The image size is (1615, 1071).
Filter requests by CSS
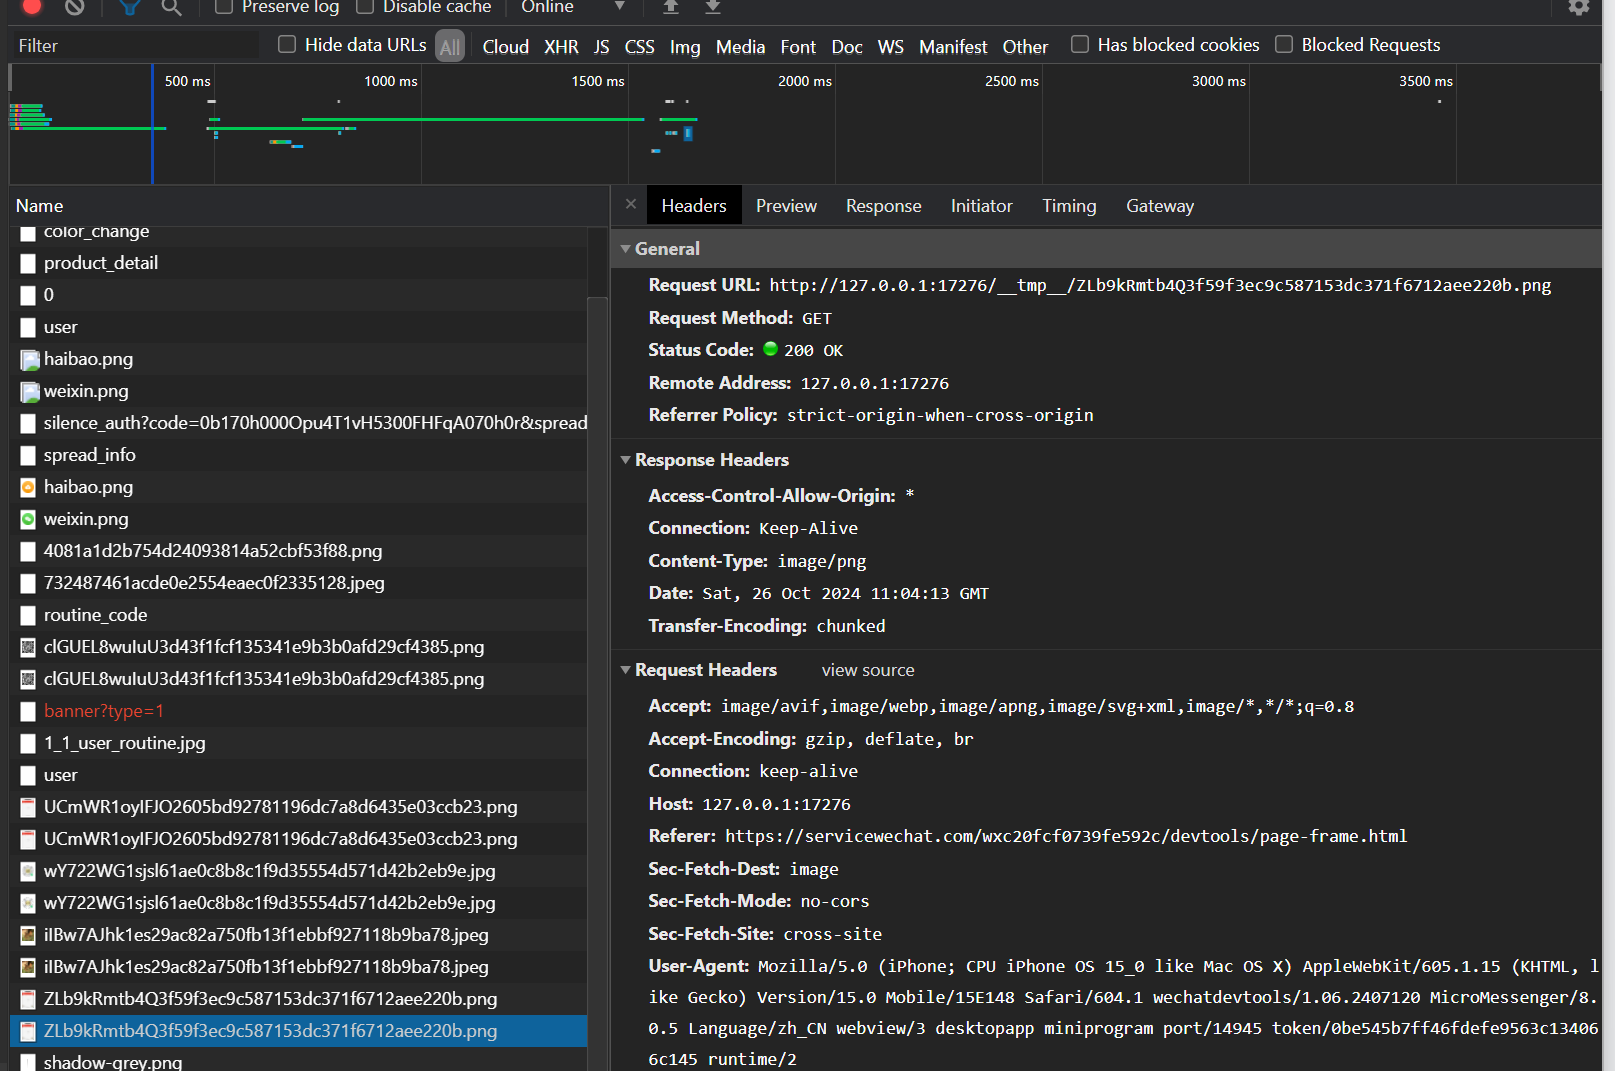pos(639,46)
